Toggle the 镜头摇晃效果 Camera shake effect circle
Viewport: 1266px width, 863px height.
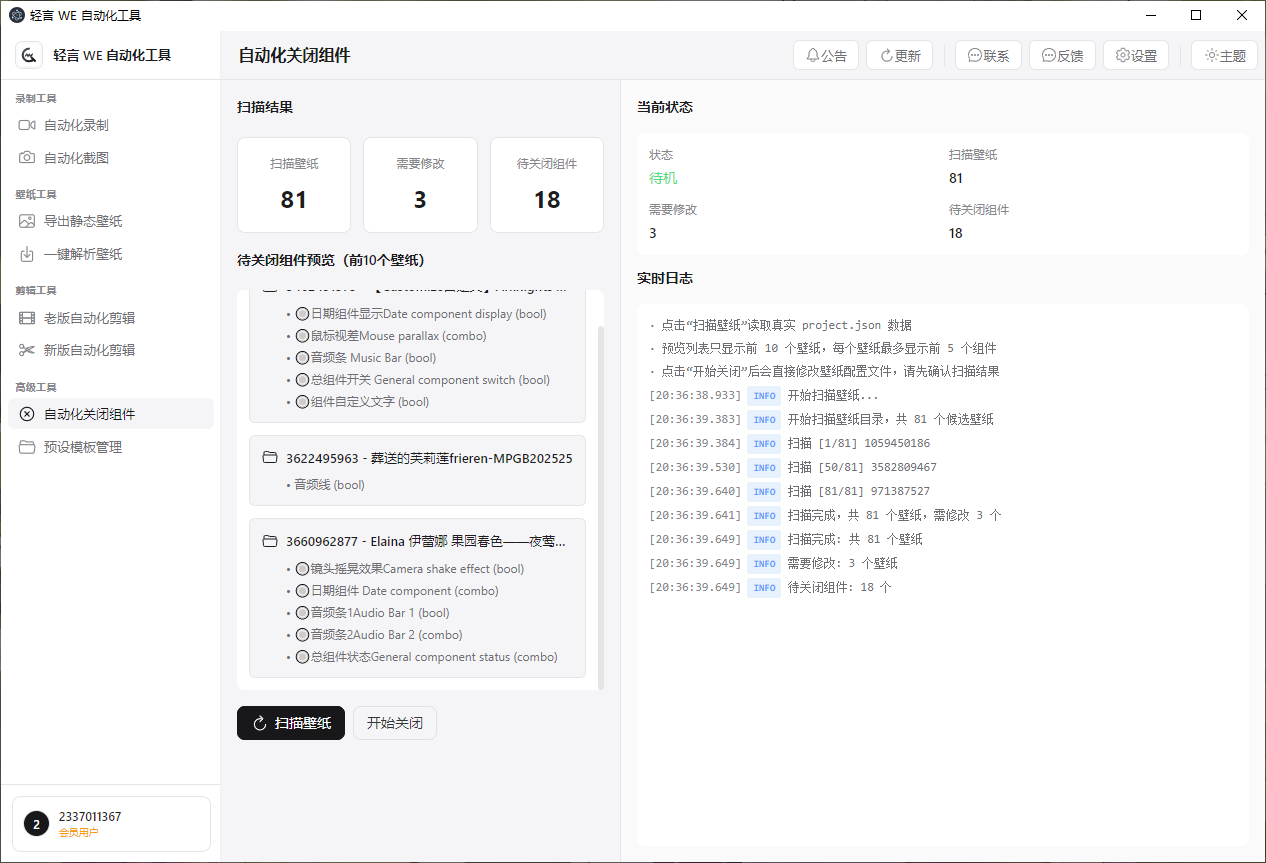303,569
